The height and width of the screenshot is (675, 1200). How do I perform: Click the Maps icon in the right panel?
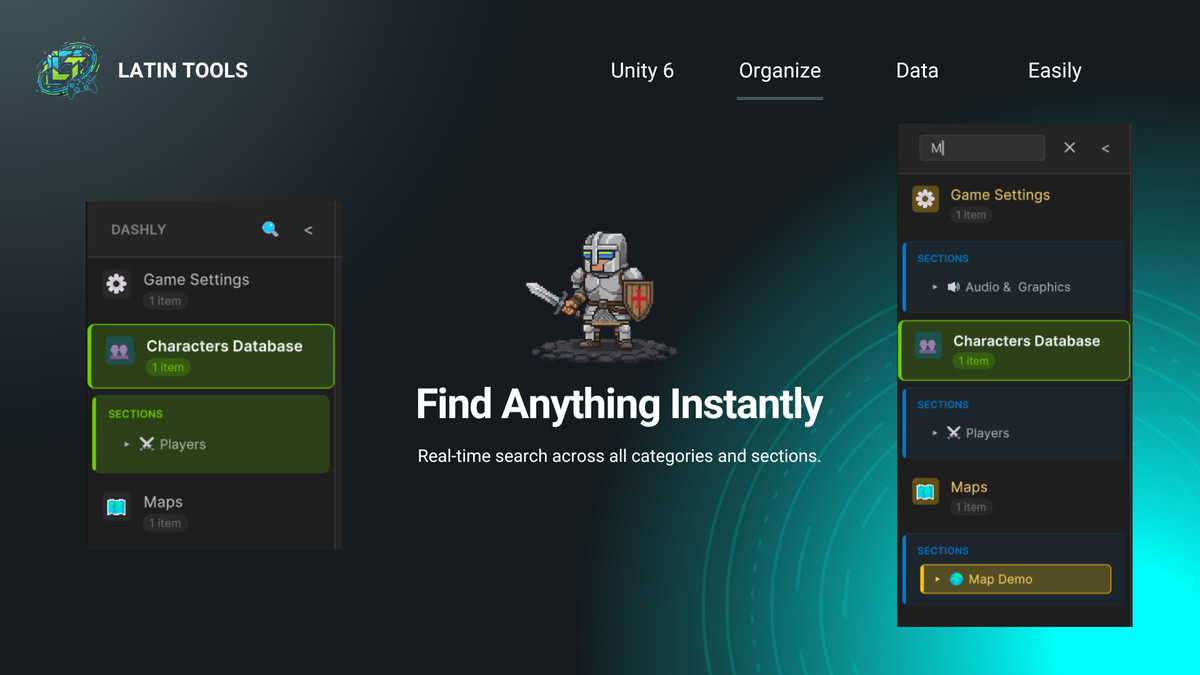click(x=925, y=492)
